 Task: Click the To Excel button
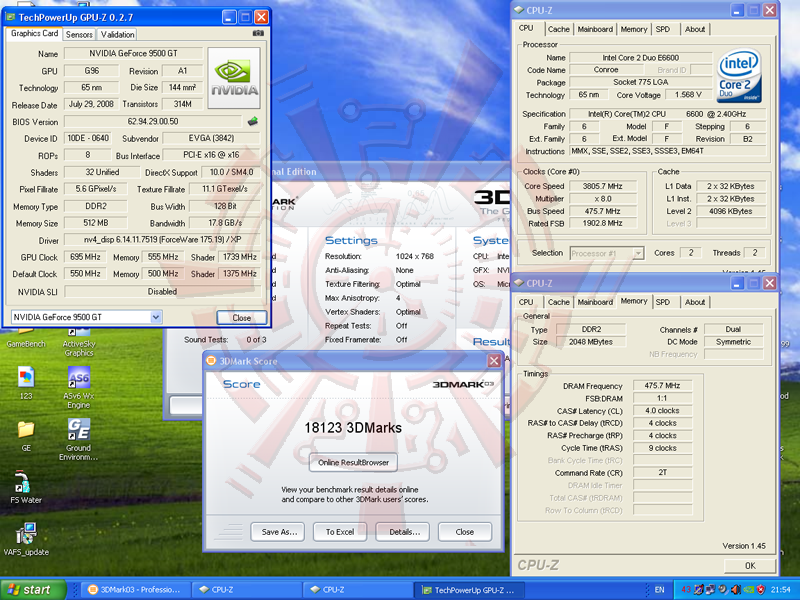(340, 532)
